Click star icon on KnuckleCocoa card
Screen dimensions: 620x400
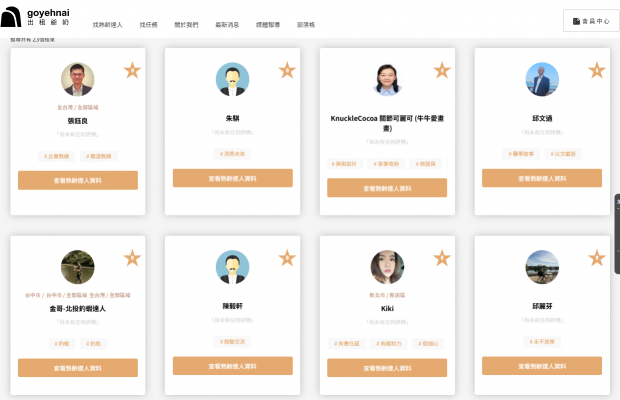point(442,70)
